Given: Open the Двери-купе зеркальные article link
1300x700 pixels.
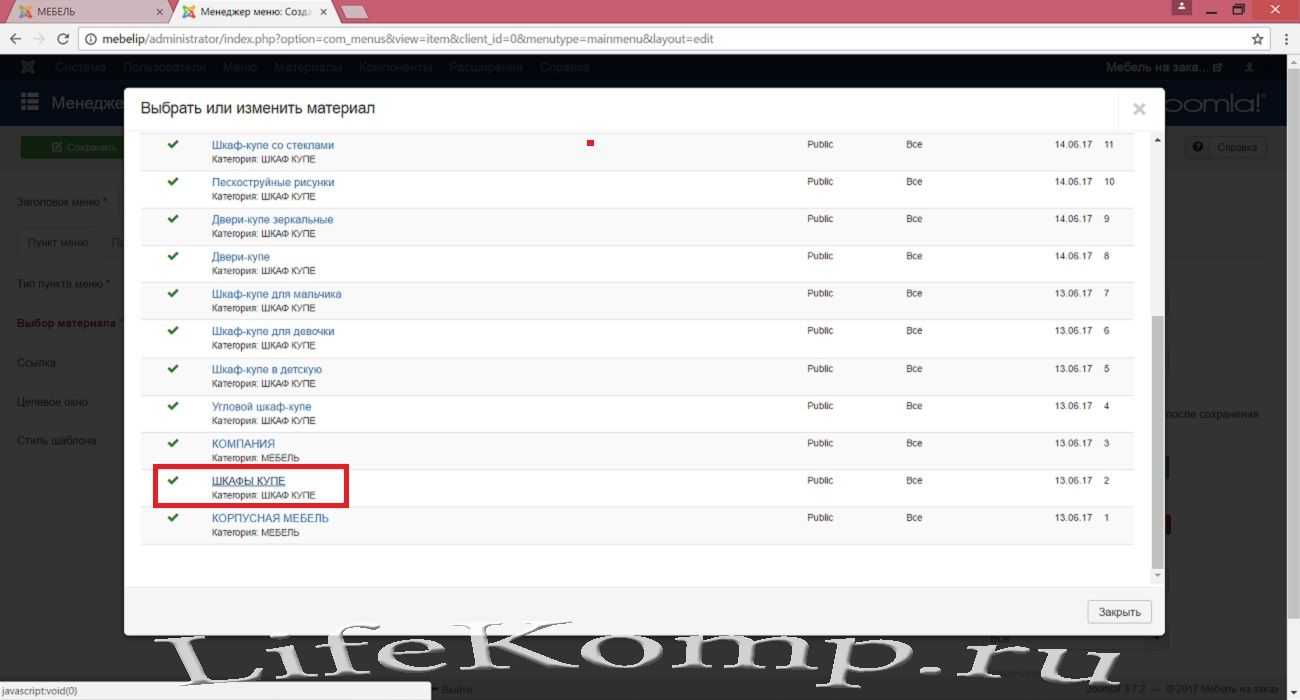Looking at the screenshot, I should pos(272,219).
